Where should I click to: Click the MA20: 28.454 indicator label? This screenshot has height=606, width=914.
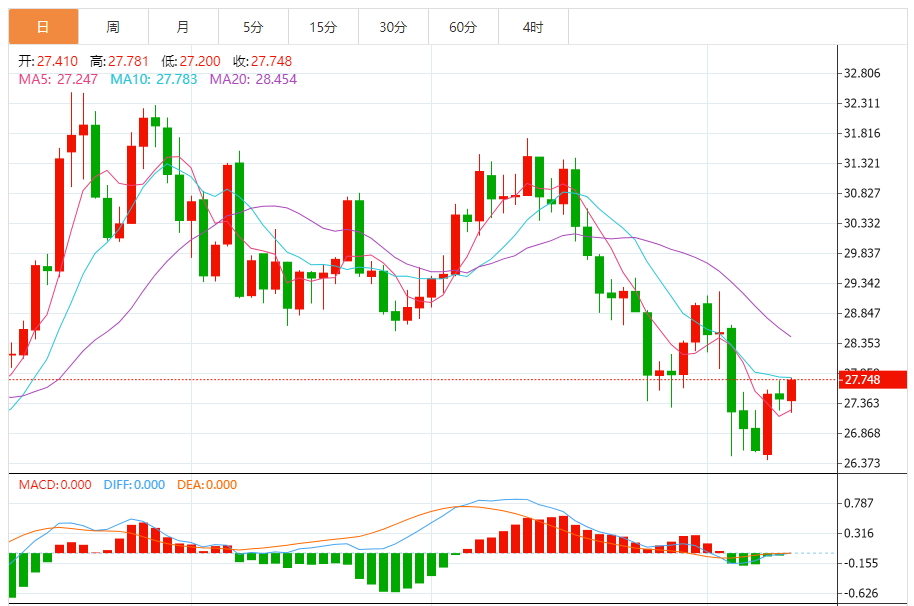(x=253, y=79)
